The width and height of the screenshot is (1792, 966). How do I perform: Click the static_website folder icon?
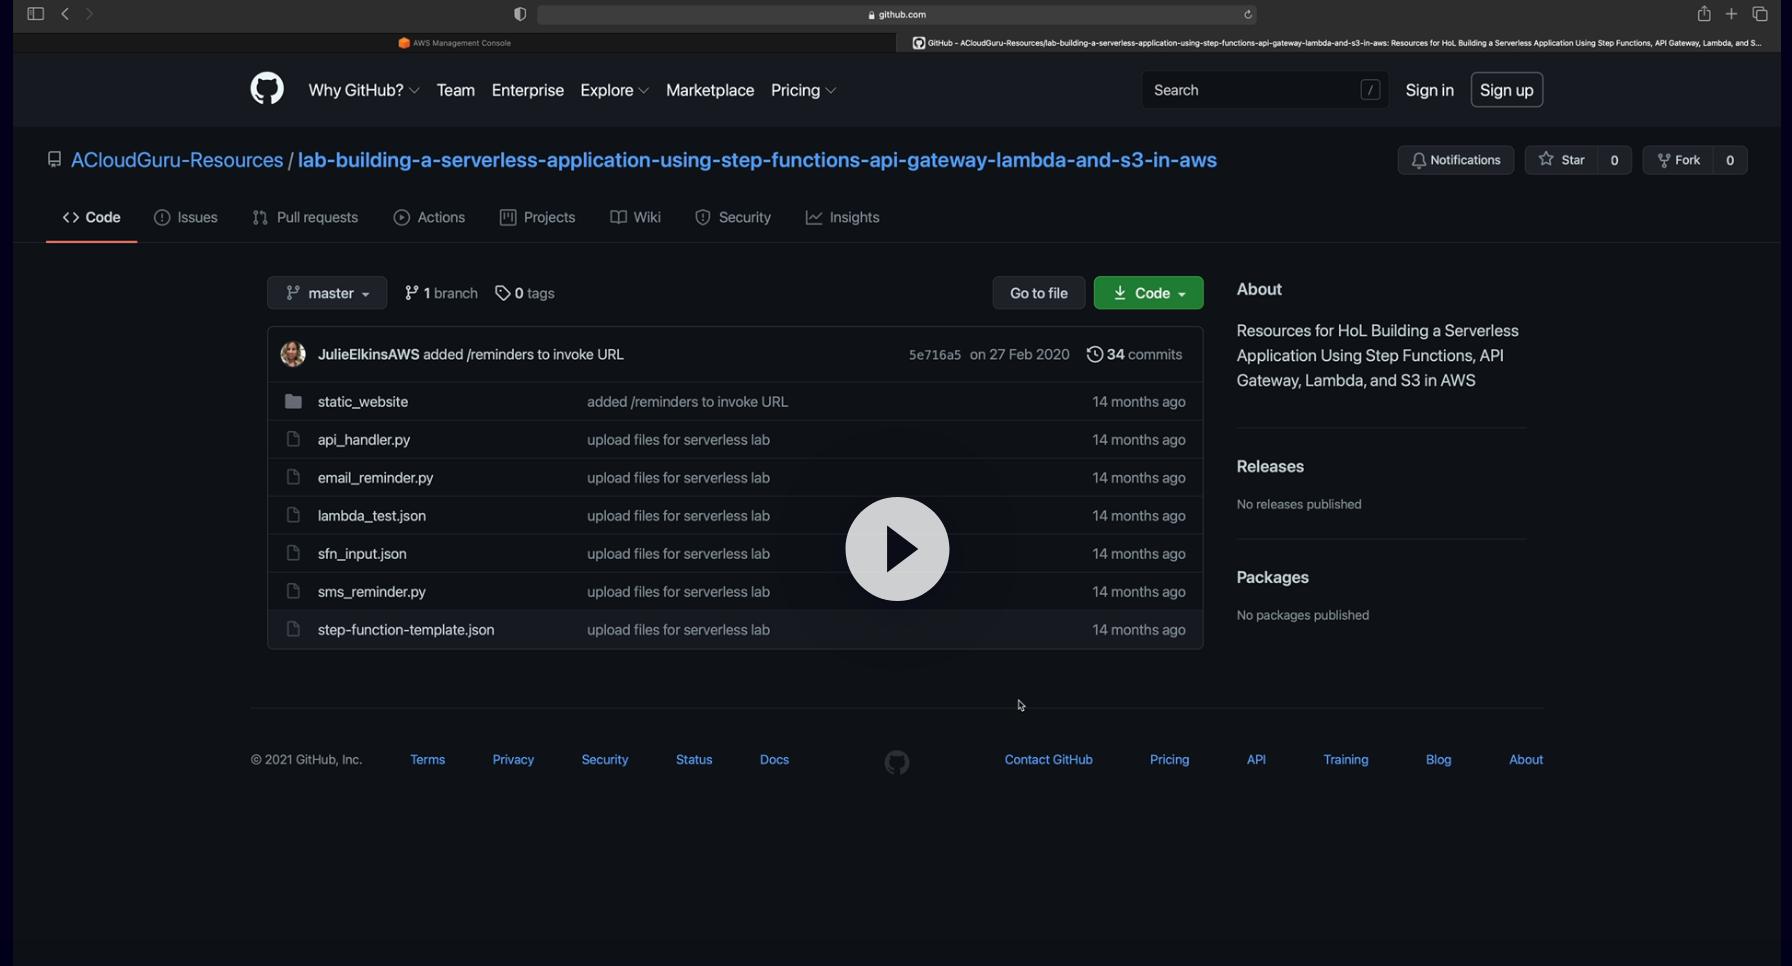293,402
